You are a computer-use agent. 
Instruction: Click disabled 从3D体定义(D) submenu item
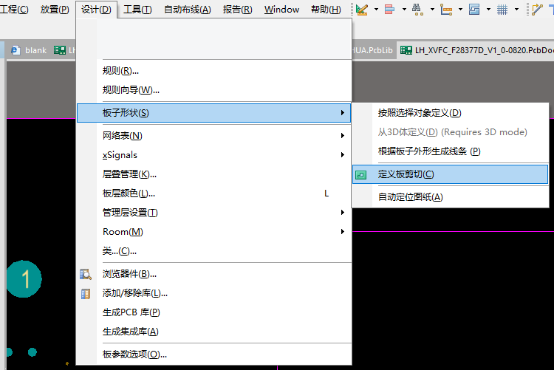(450, 132)
